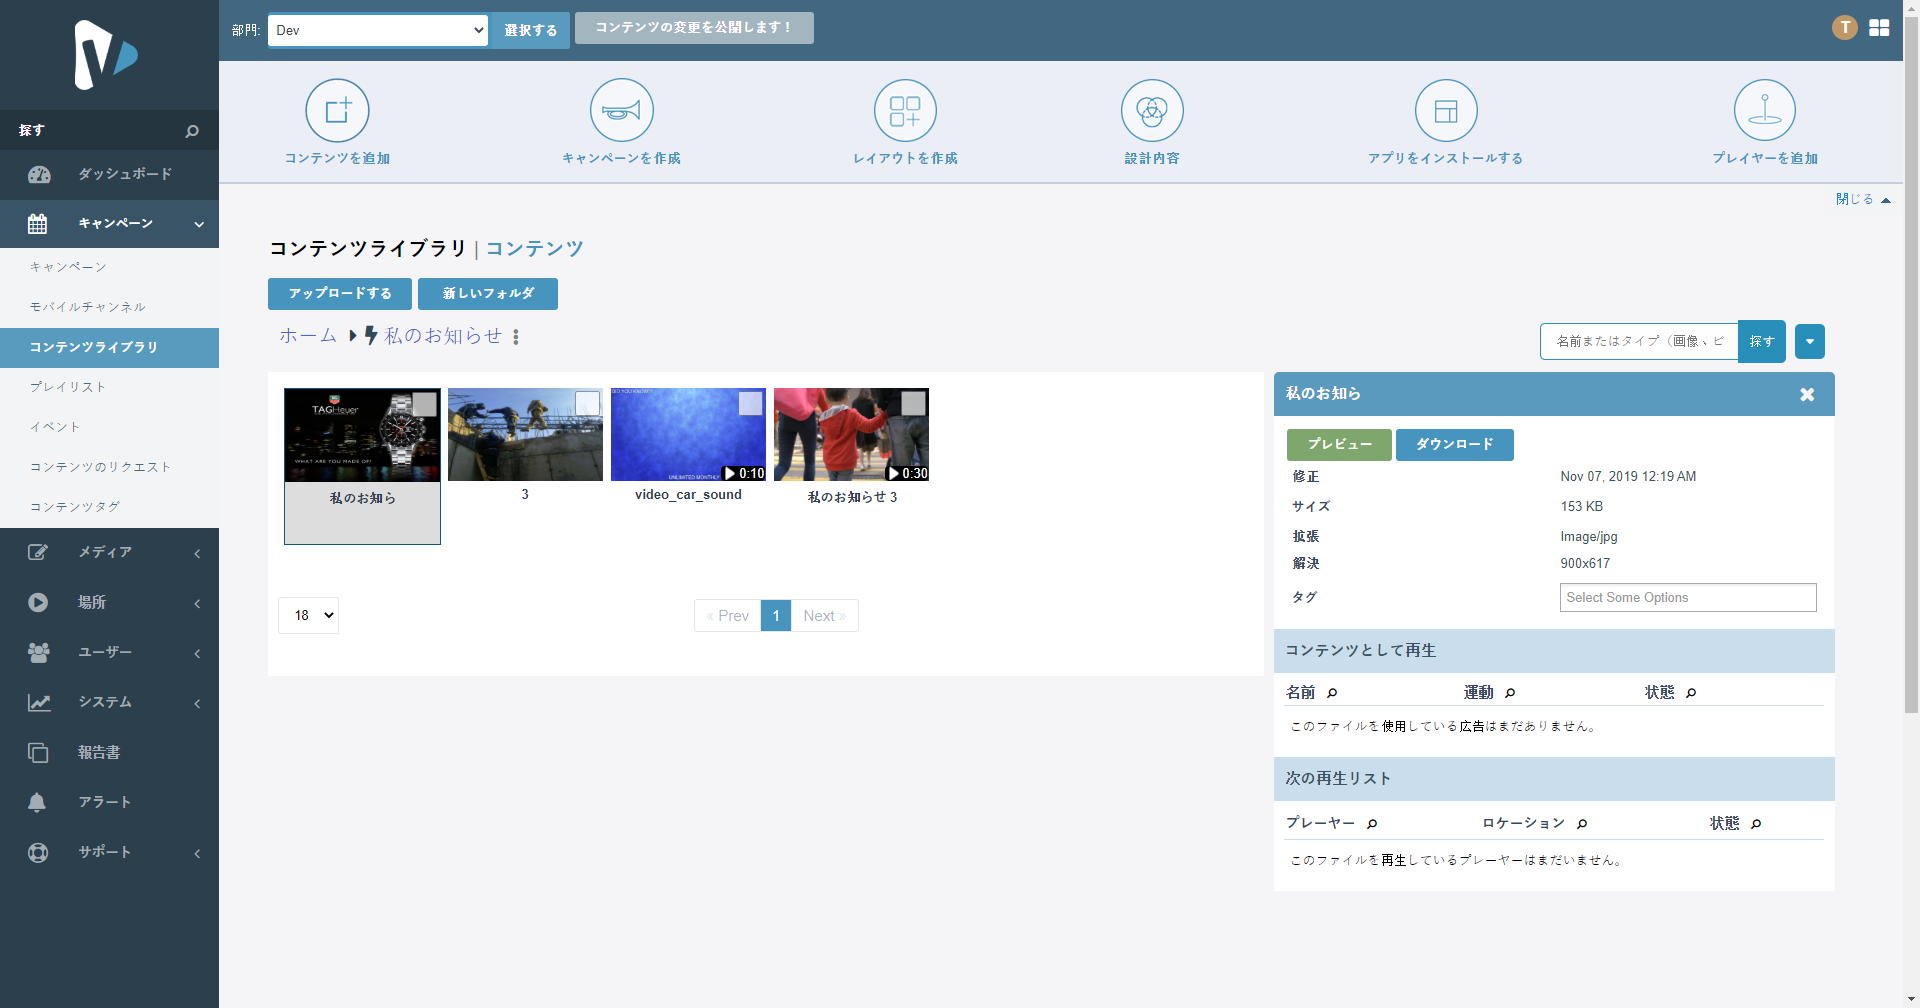1920x1008 pixels.
Task: Click the タグ Select Some Options field
Action: click(x=1687, y=598)
